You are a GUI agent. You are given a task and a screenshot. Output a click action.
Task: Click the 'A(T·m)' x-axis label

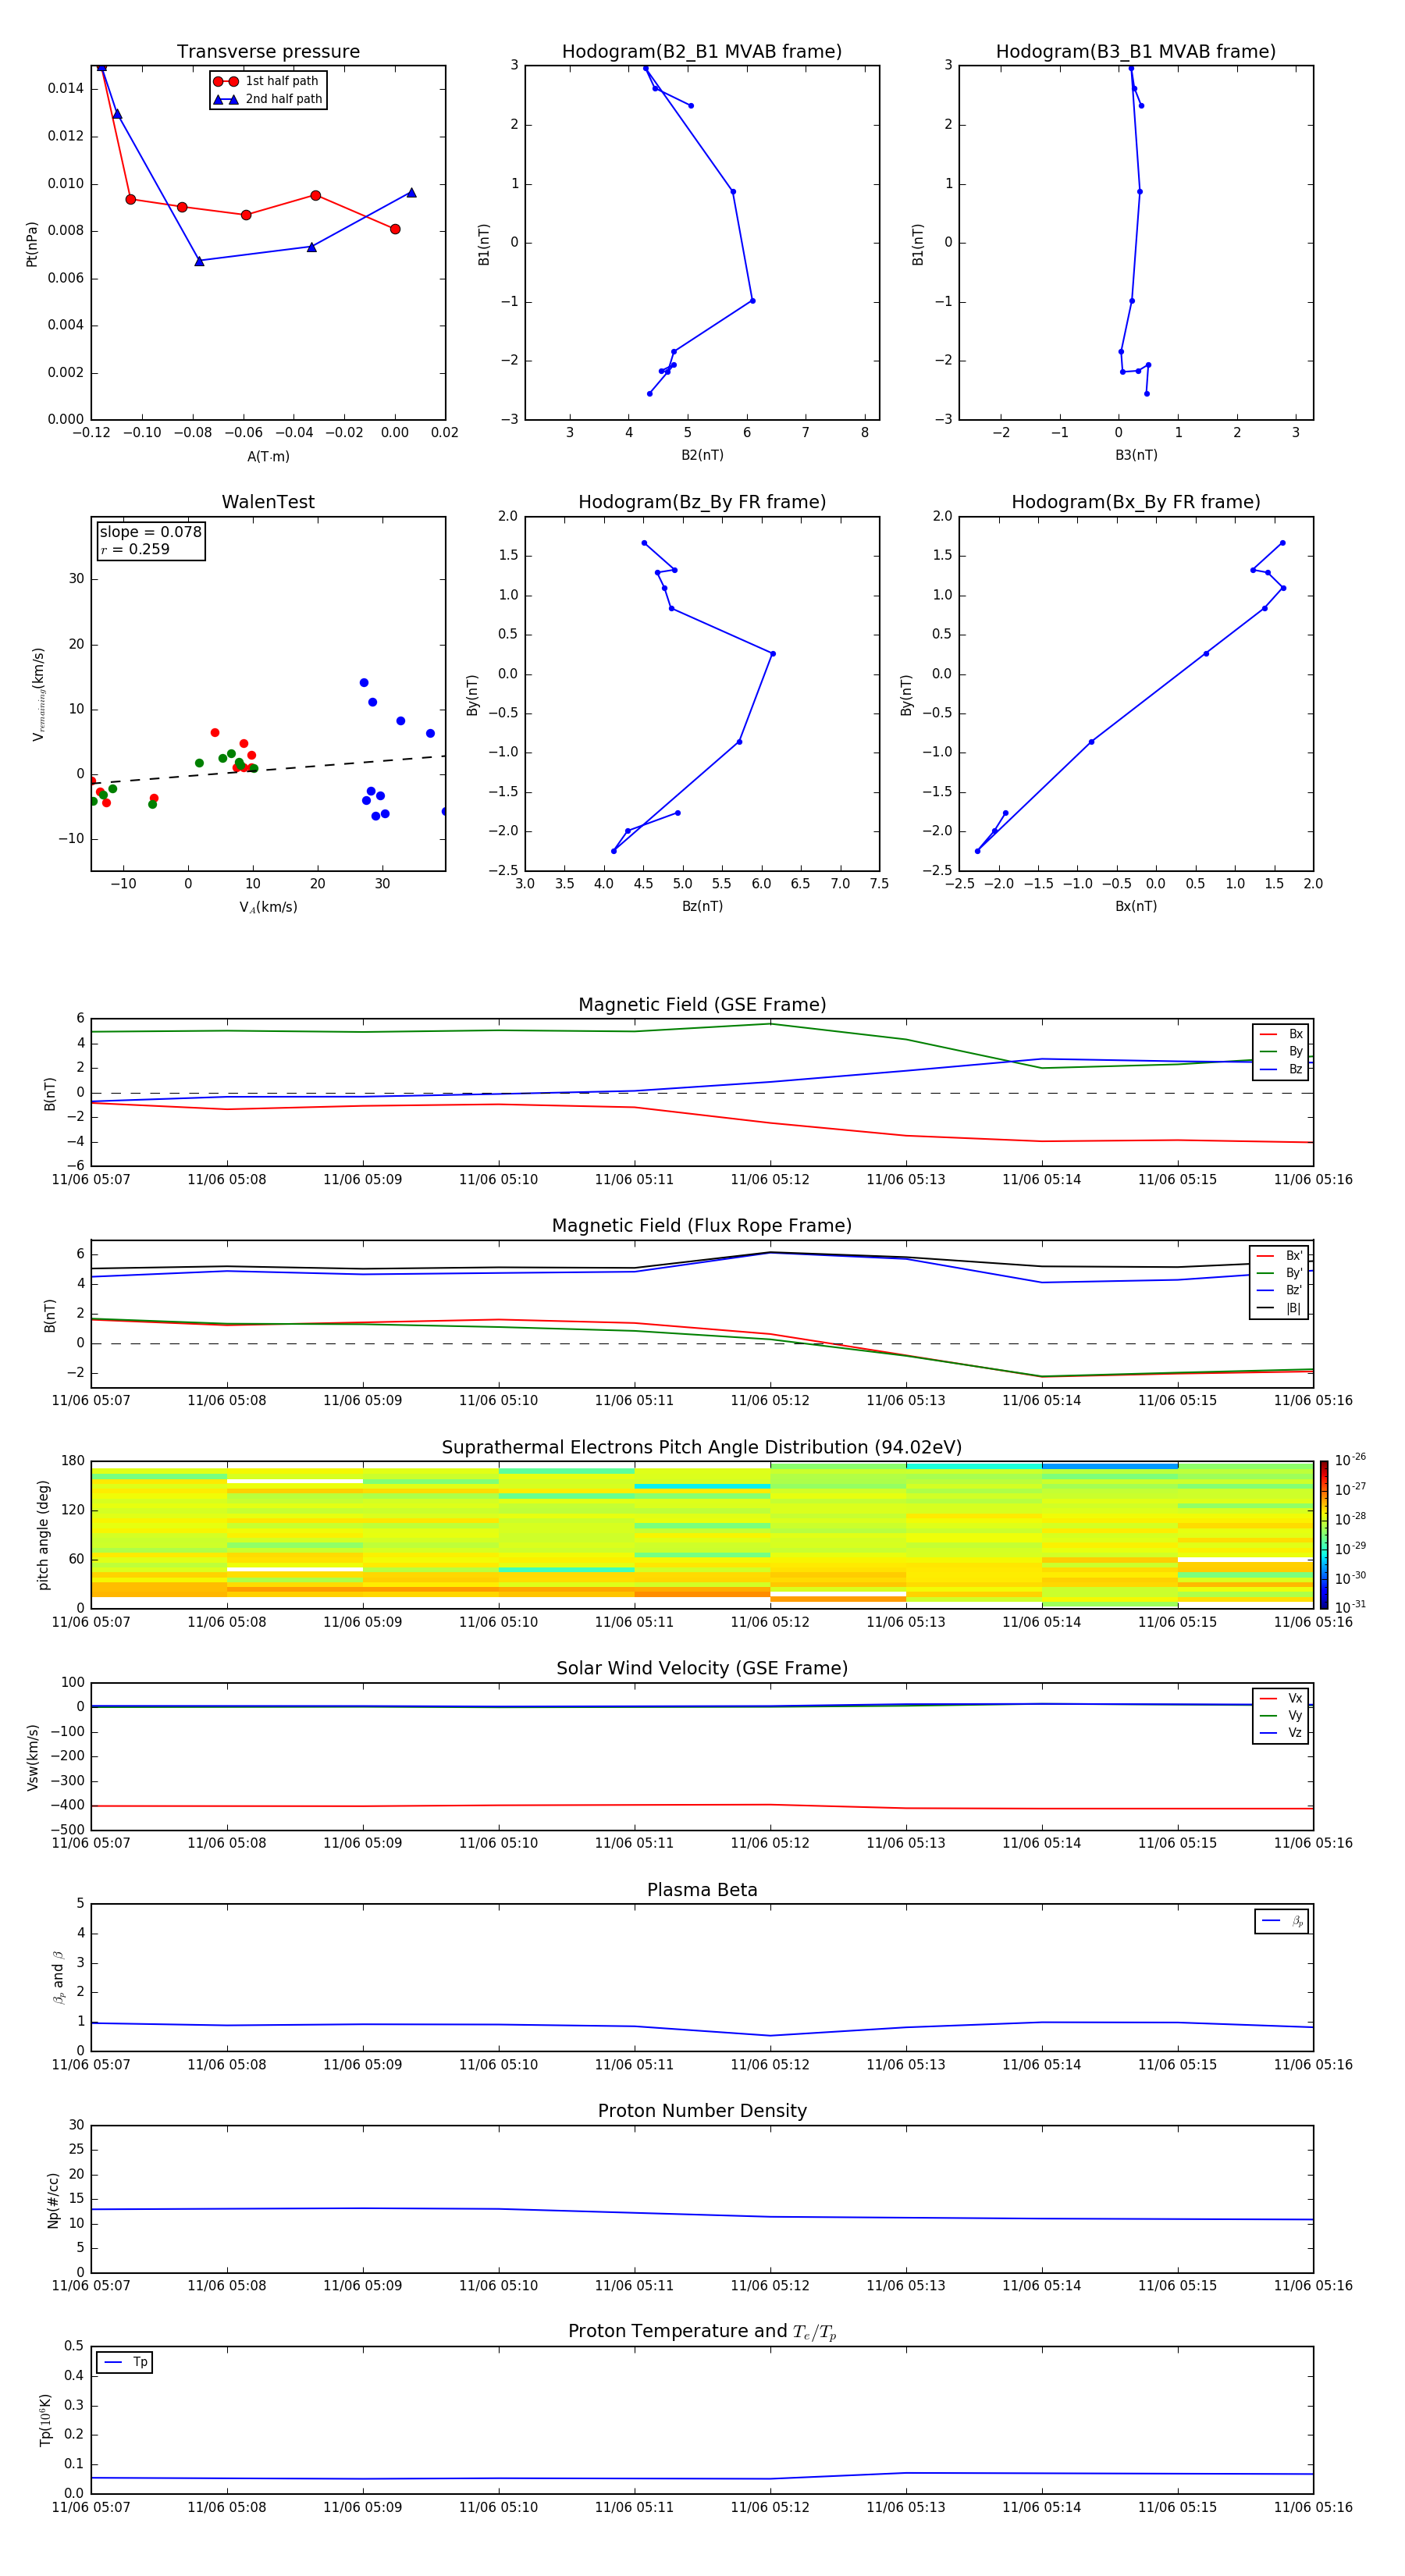pos(268,456)
